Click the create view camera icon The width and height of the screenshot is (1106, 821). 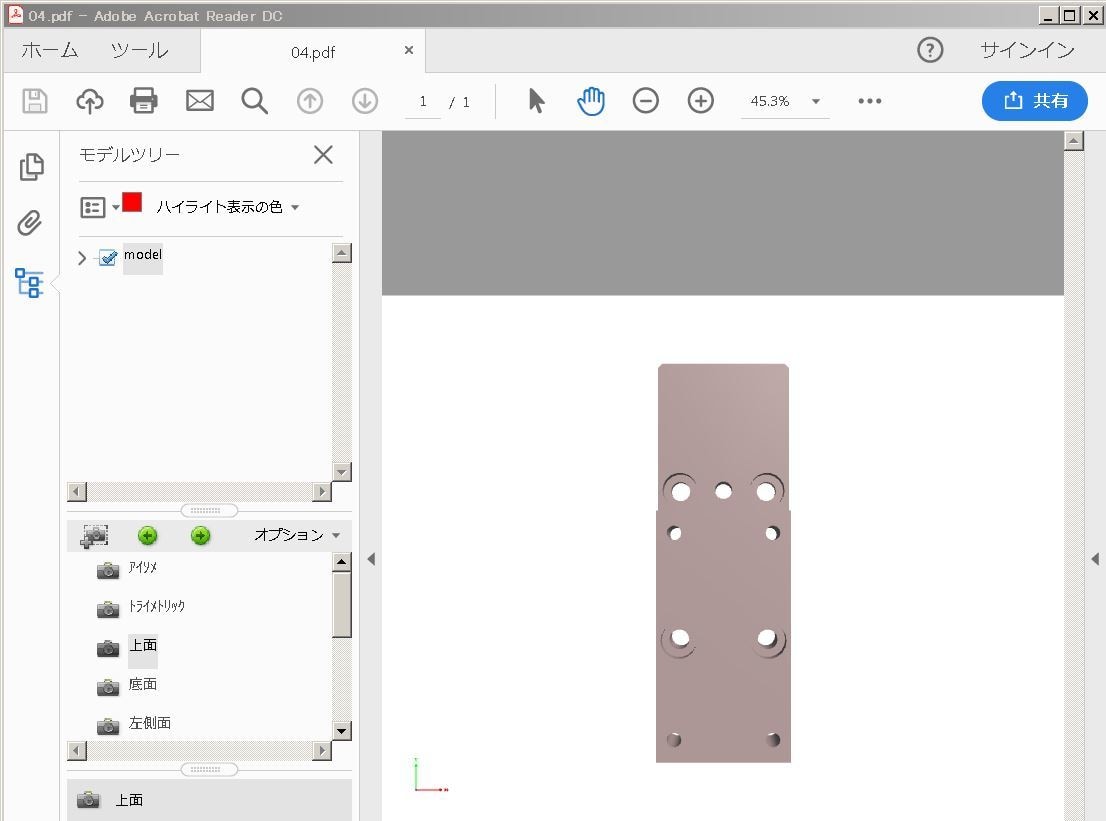coord(94,536)
